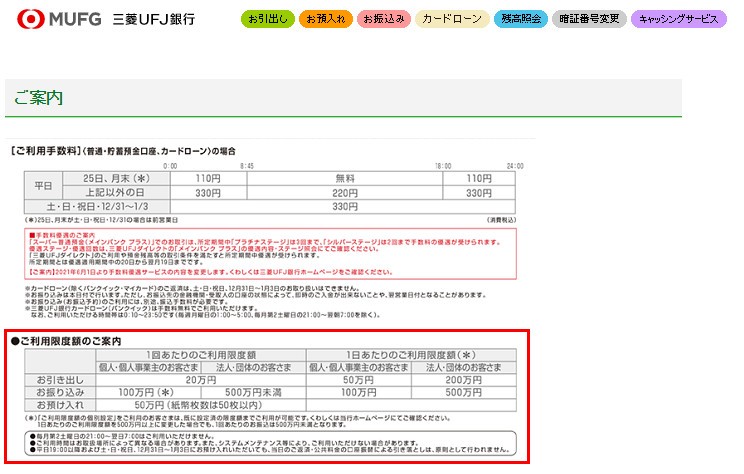Select the お引き出し row label
Screen dimensions: 744x474
60,380
